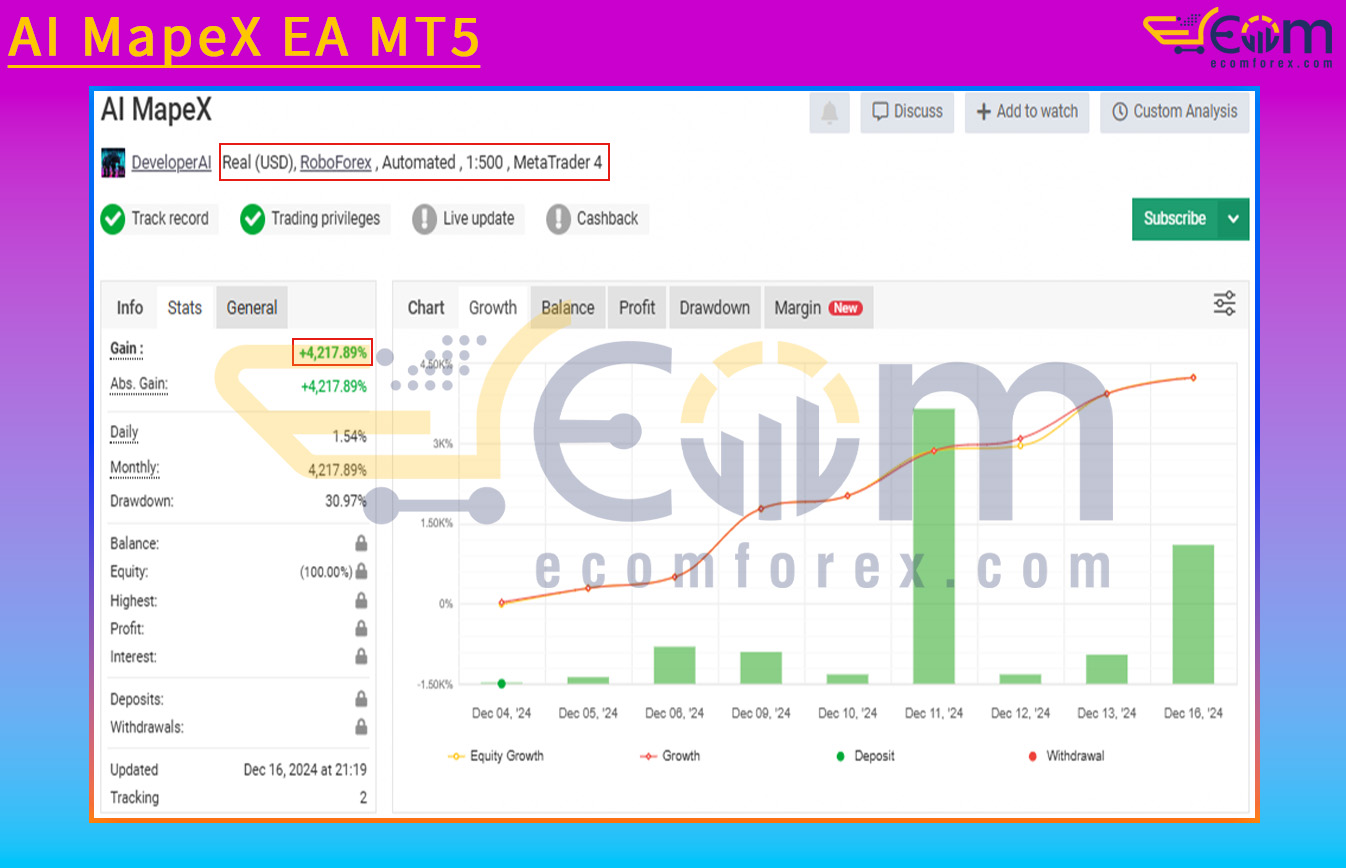Screen dimensions: 1346x868
Task: Click the Updated Dec 16, 2024 timestamp
Action: click(305, 770)
